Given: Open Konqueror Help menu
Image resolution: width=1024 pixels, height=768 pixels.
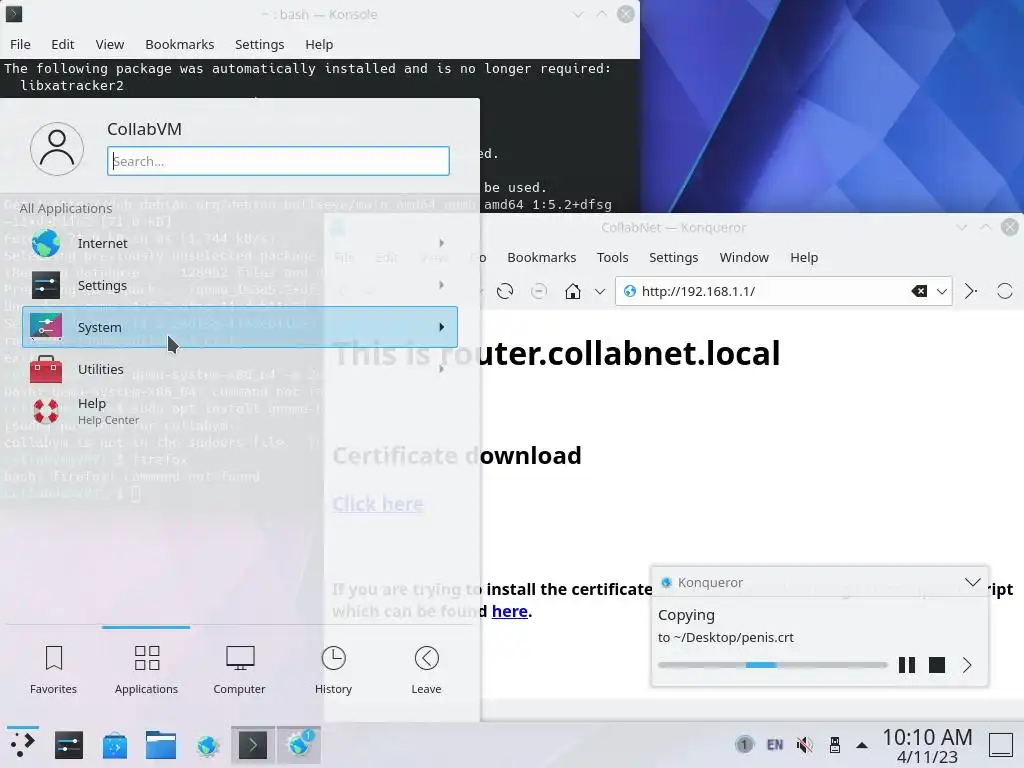Looking at the screenshot, I should 804,257.
